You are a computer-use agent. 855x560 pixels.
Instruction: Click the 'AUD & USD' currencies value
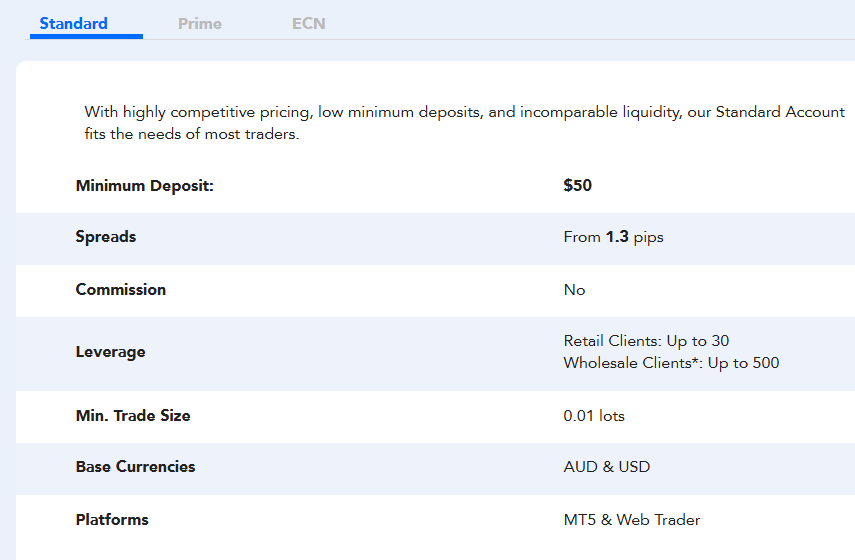tap(607, 467)
